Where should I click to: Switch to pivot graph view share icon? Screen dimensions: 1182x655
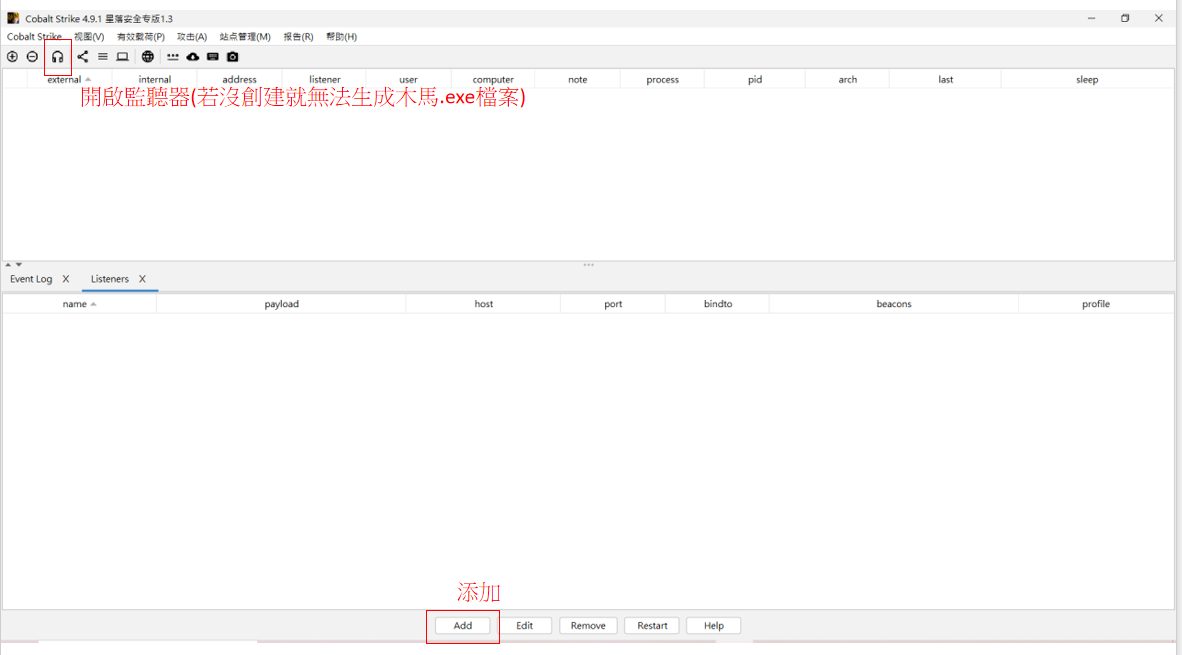tap(83, 57)
